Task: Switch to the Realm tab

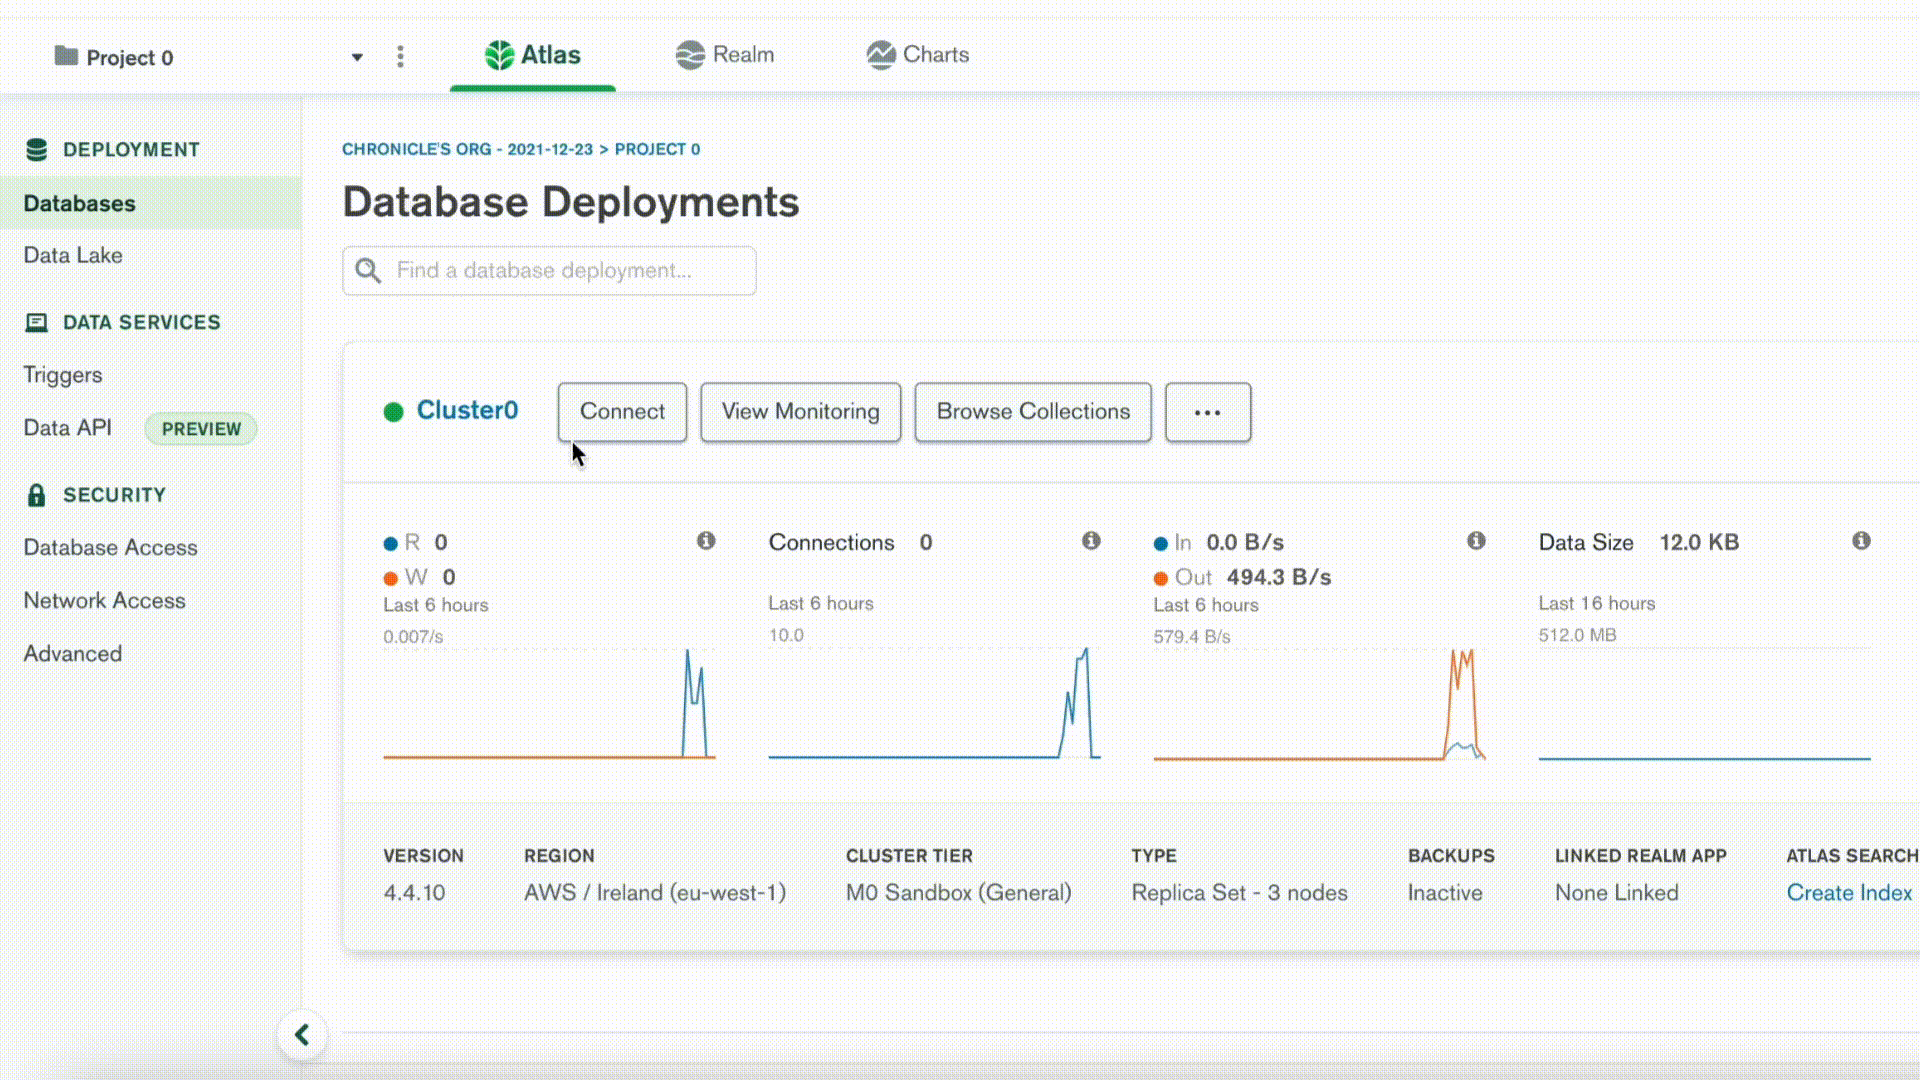Action: 724,55
